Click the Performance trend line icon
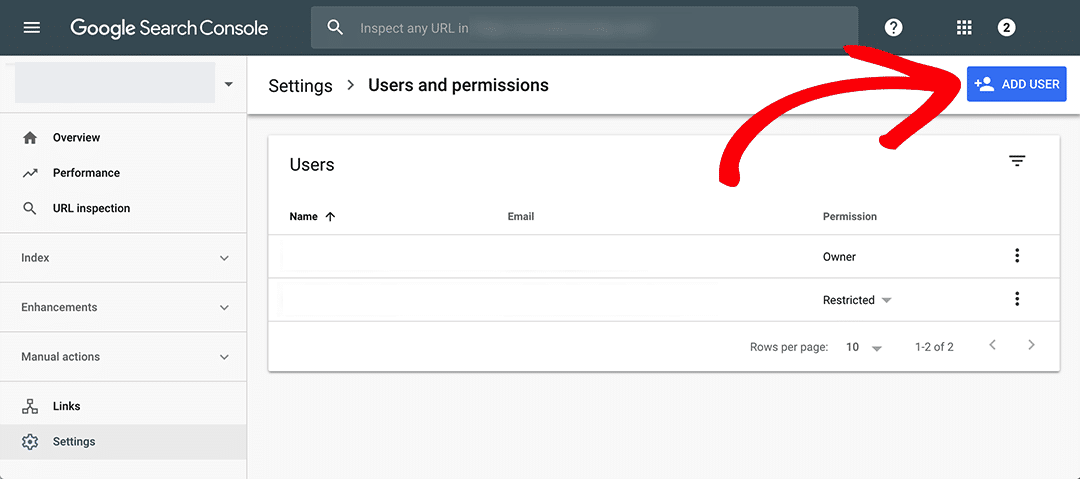The width and height of the screenshot is (1080, 479). [x=30, y=173]
